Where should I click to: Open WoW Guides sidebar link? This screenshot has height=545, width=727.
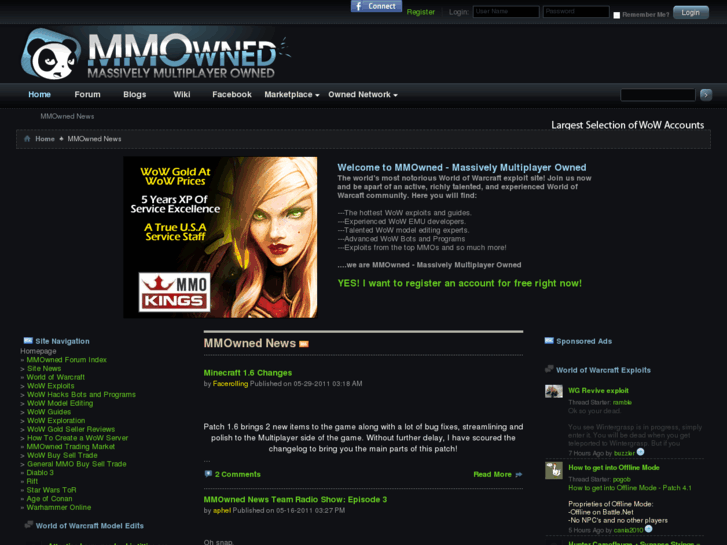point(49,412)
